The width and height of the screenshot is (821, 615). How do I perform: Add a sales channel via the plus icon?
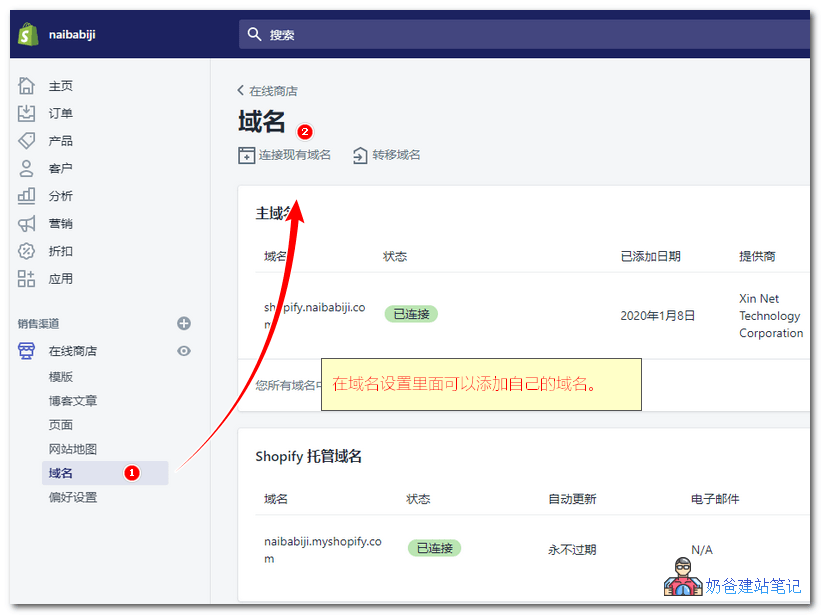point(183,323)
